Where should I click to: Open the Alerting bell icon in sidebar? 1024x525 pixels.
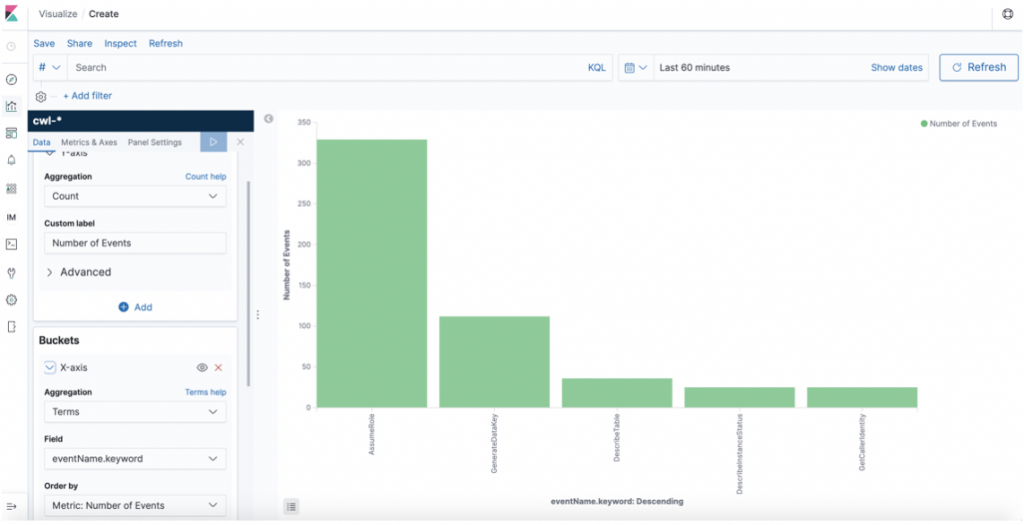pos(11,161)
